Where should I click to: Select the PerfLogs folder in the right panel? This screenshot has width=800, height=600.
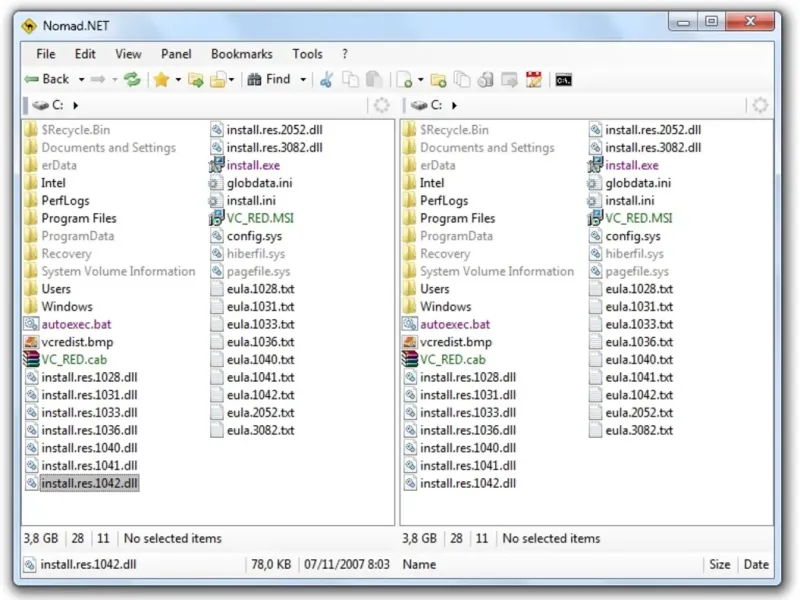point(436,201)
